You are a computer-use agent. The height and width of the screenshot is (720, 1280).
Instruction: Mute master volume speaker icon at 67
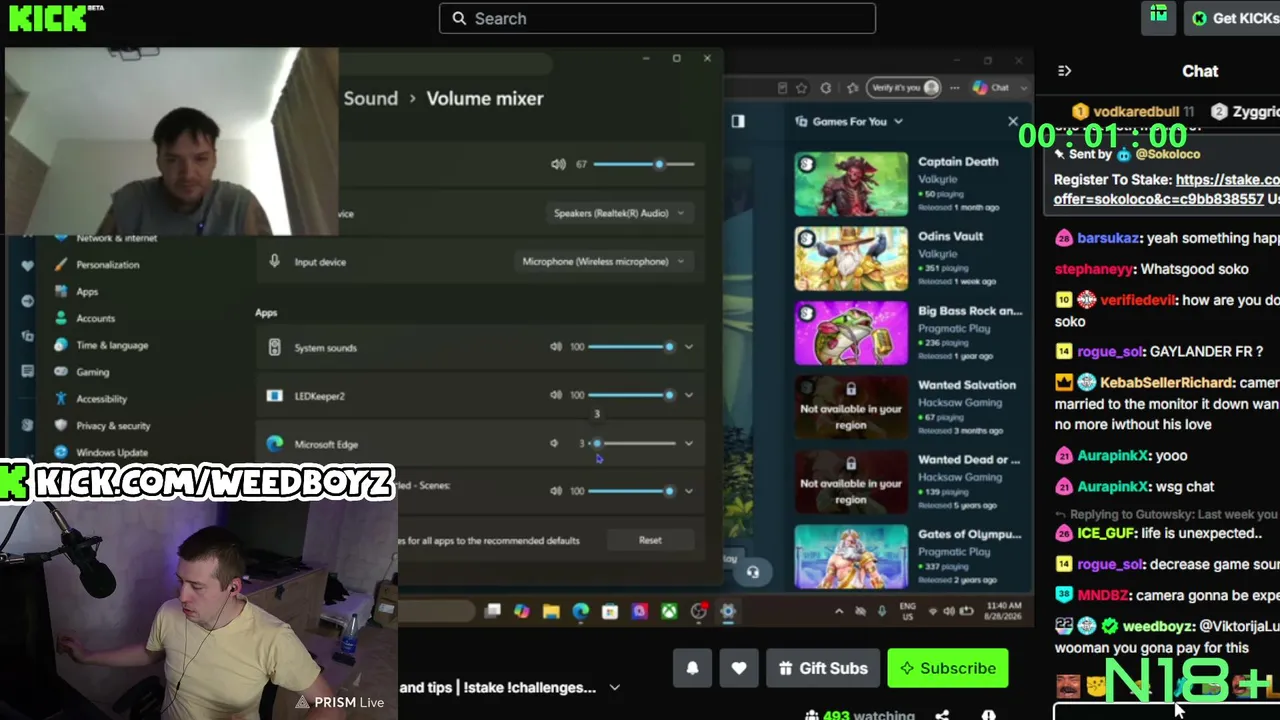pyautogui.click(x=558, y=164)
